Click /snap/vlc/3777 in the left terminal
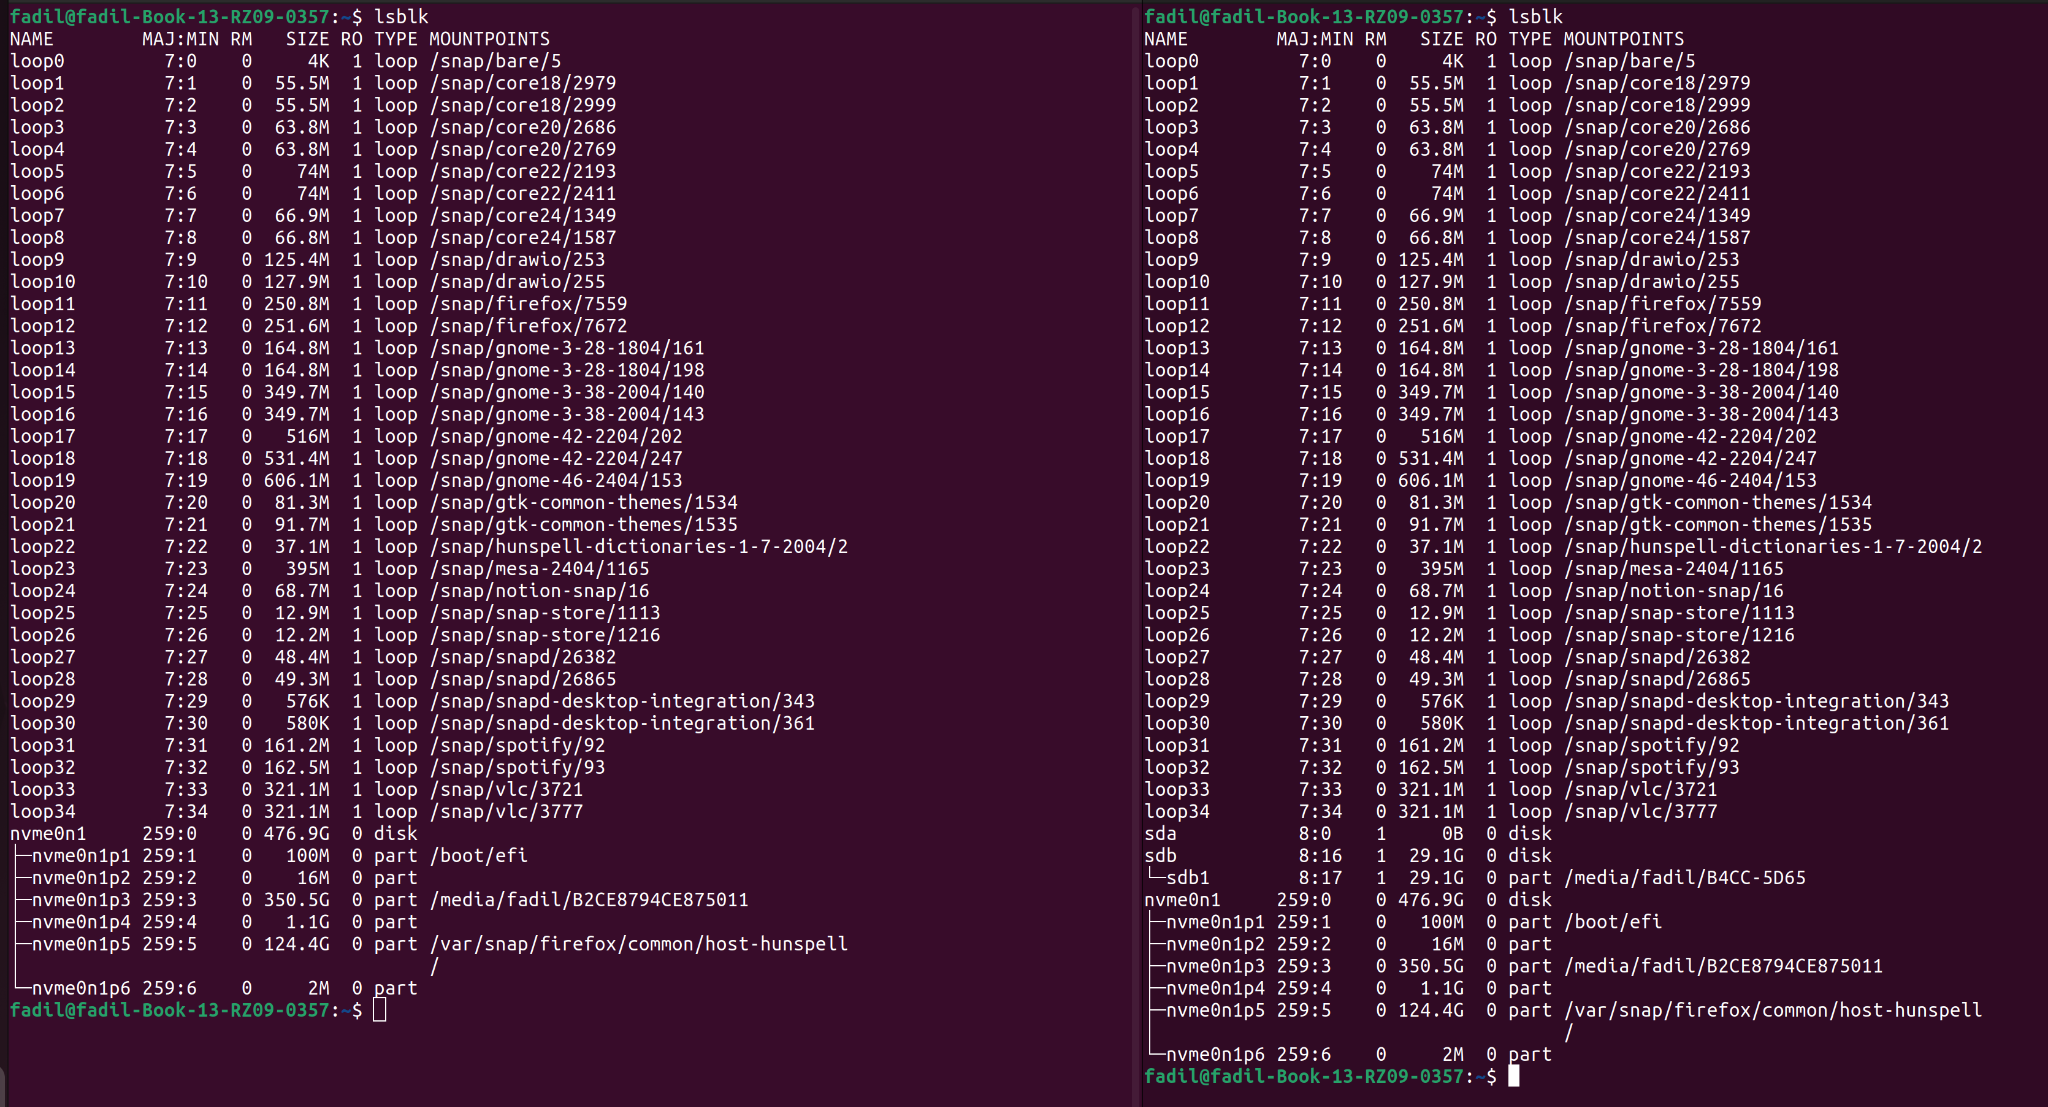 (x=507, y=812)
